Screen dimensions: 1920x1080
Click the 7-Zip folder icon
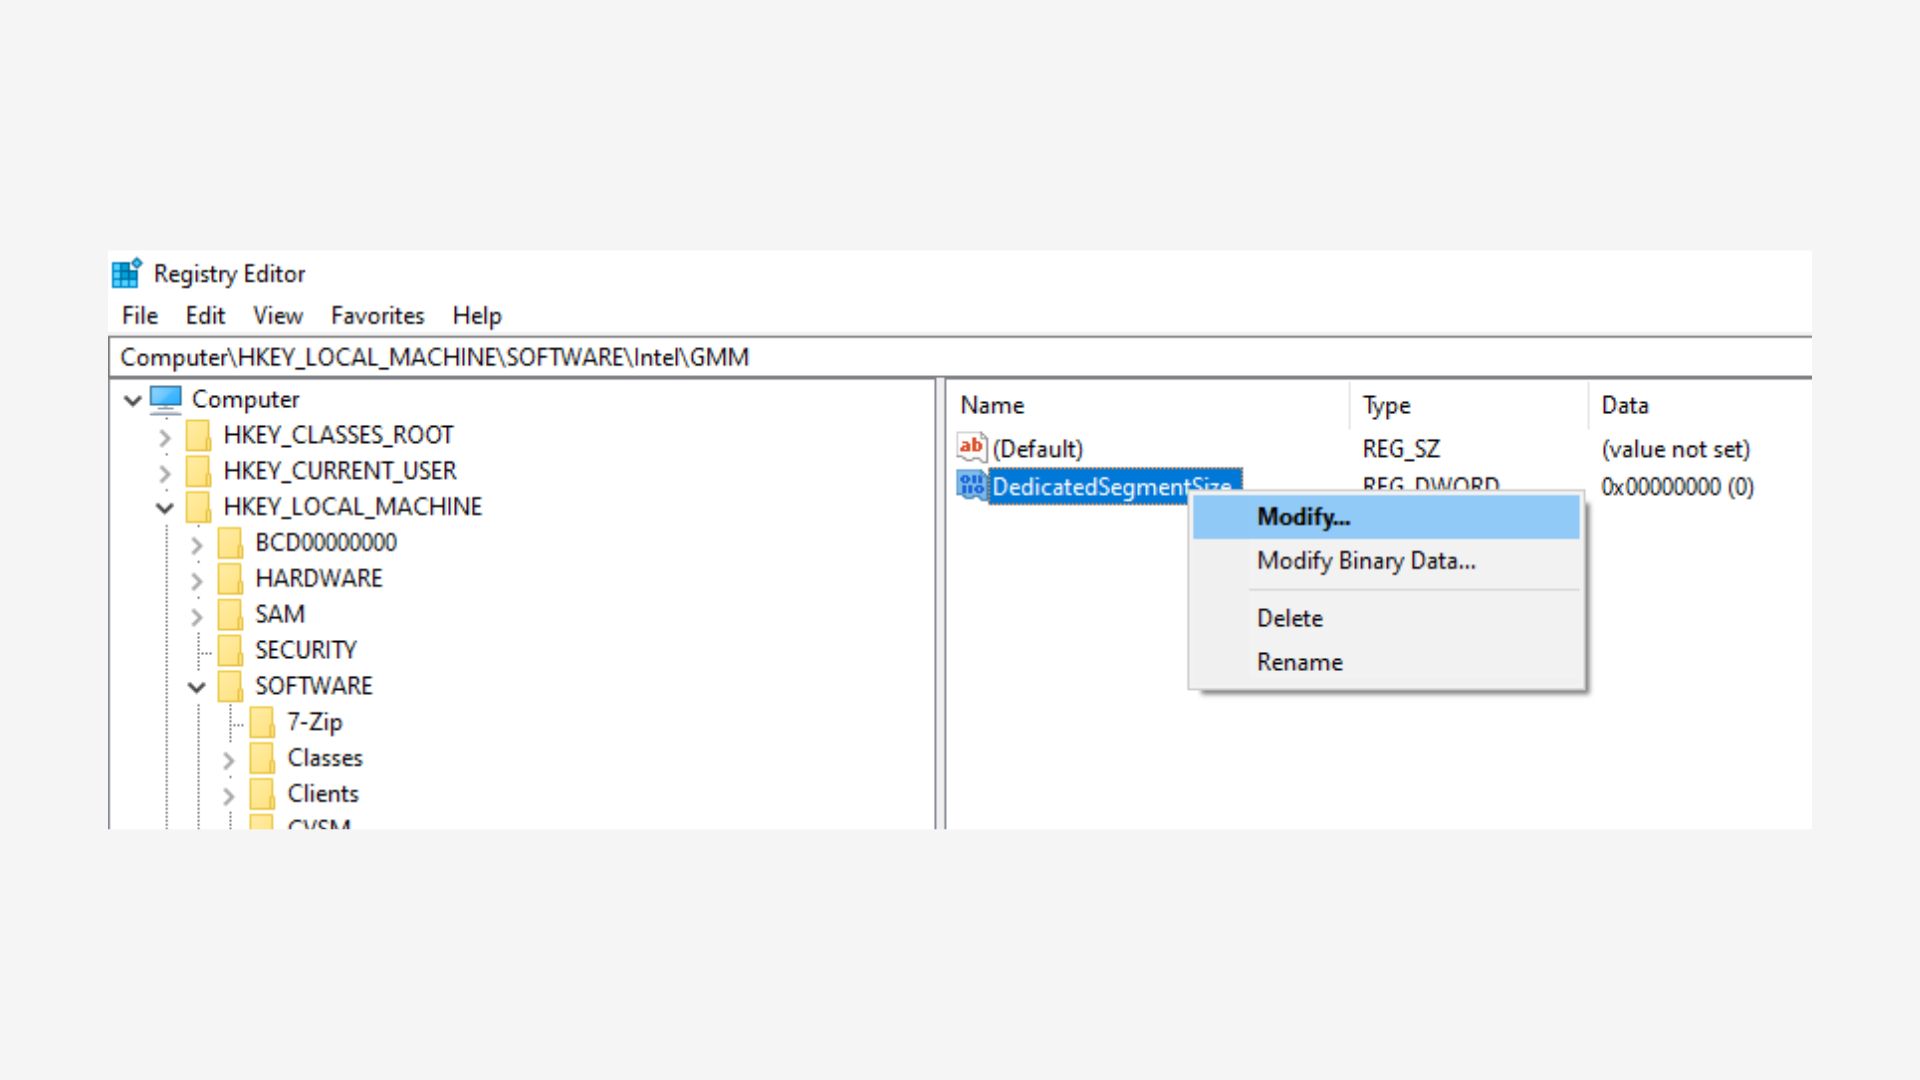[262, 721]
